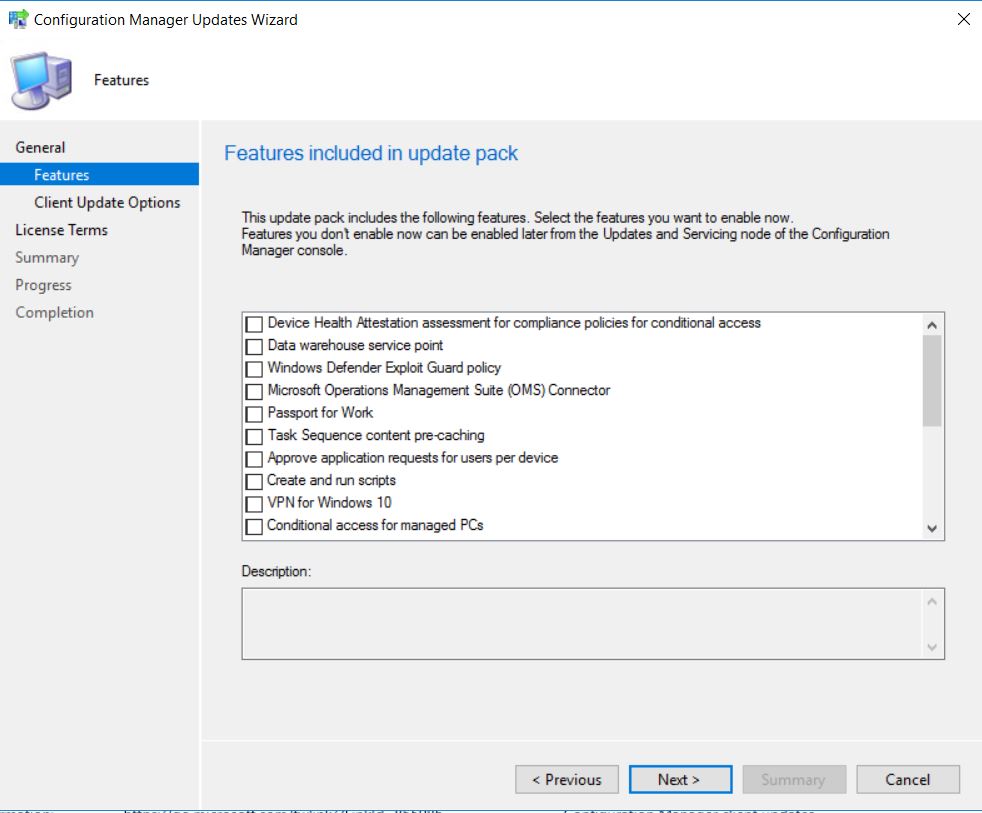Click the Next button to proceed

pos(680,779)
